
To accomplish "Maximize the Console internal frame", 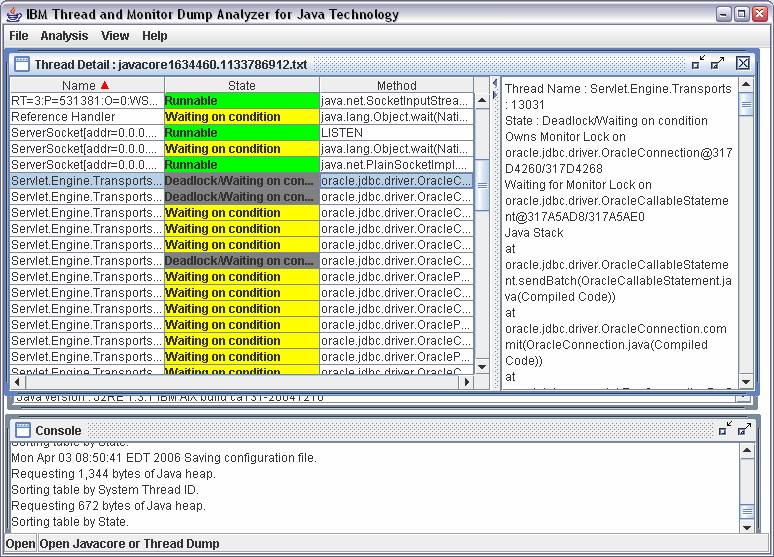I will 744,429.
